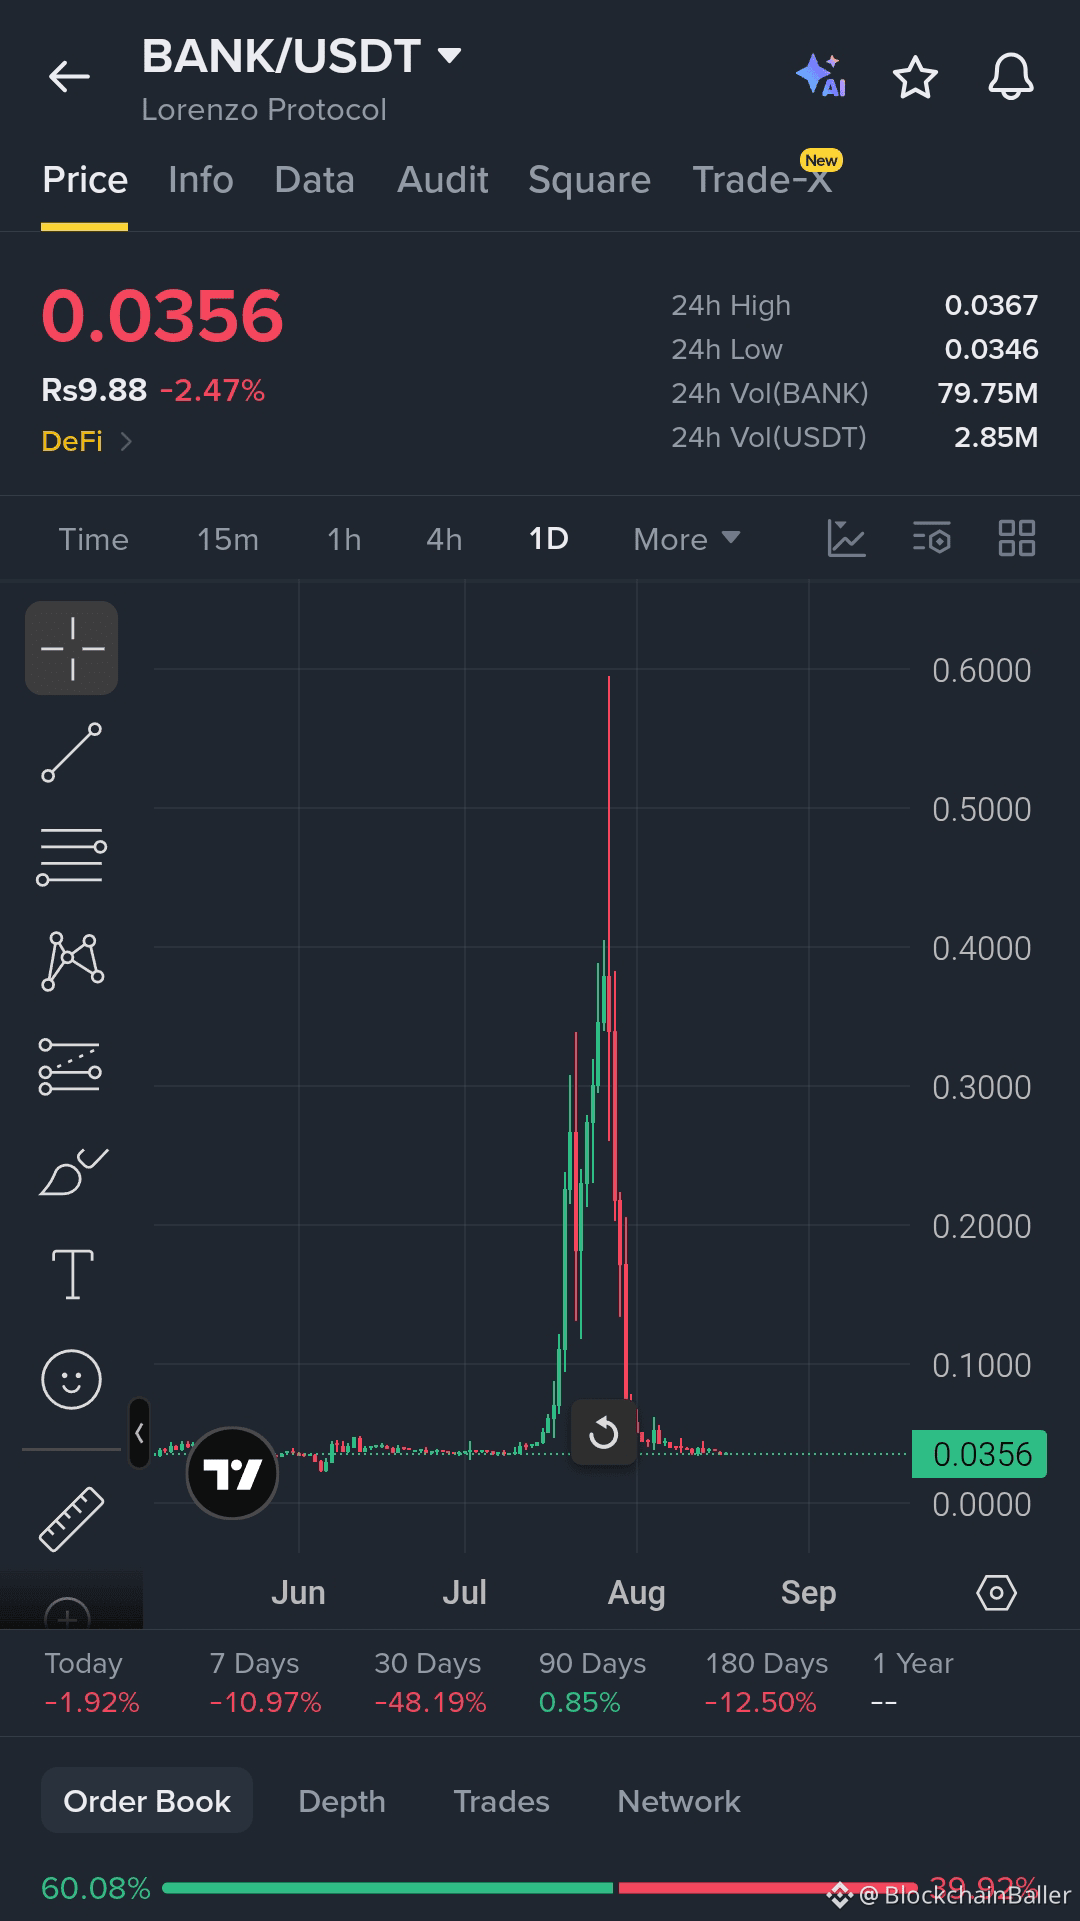Select the trend line drawing tool

71,752
